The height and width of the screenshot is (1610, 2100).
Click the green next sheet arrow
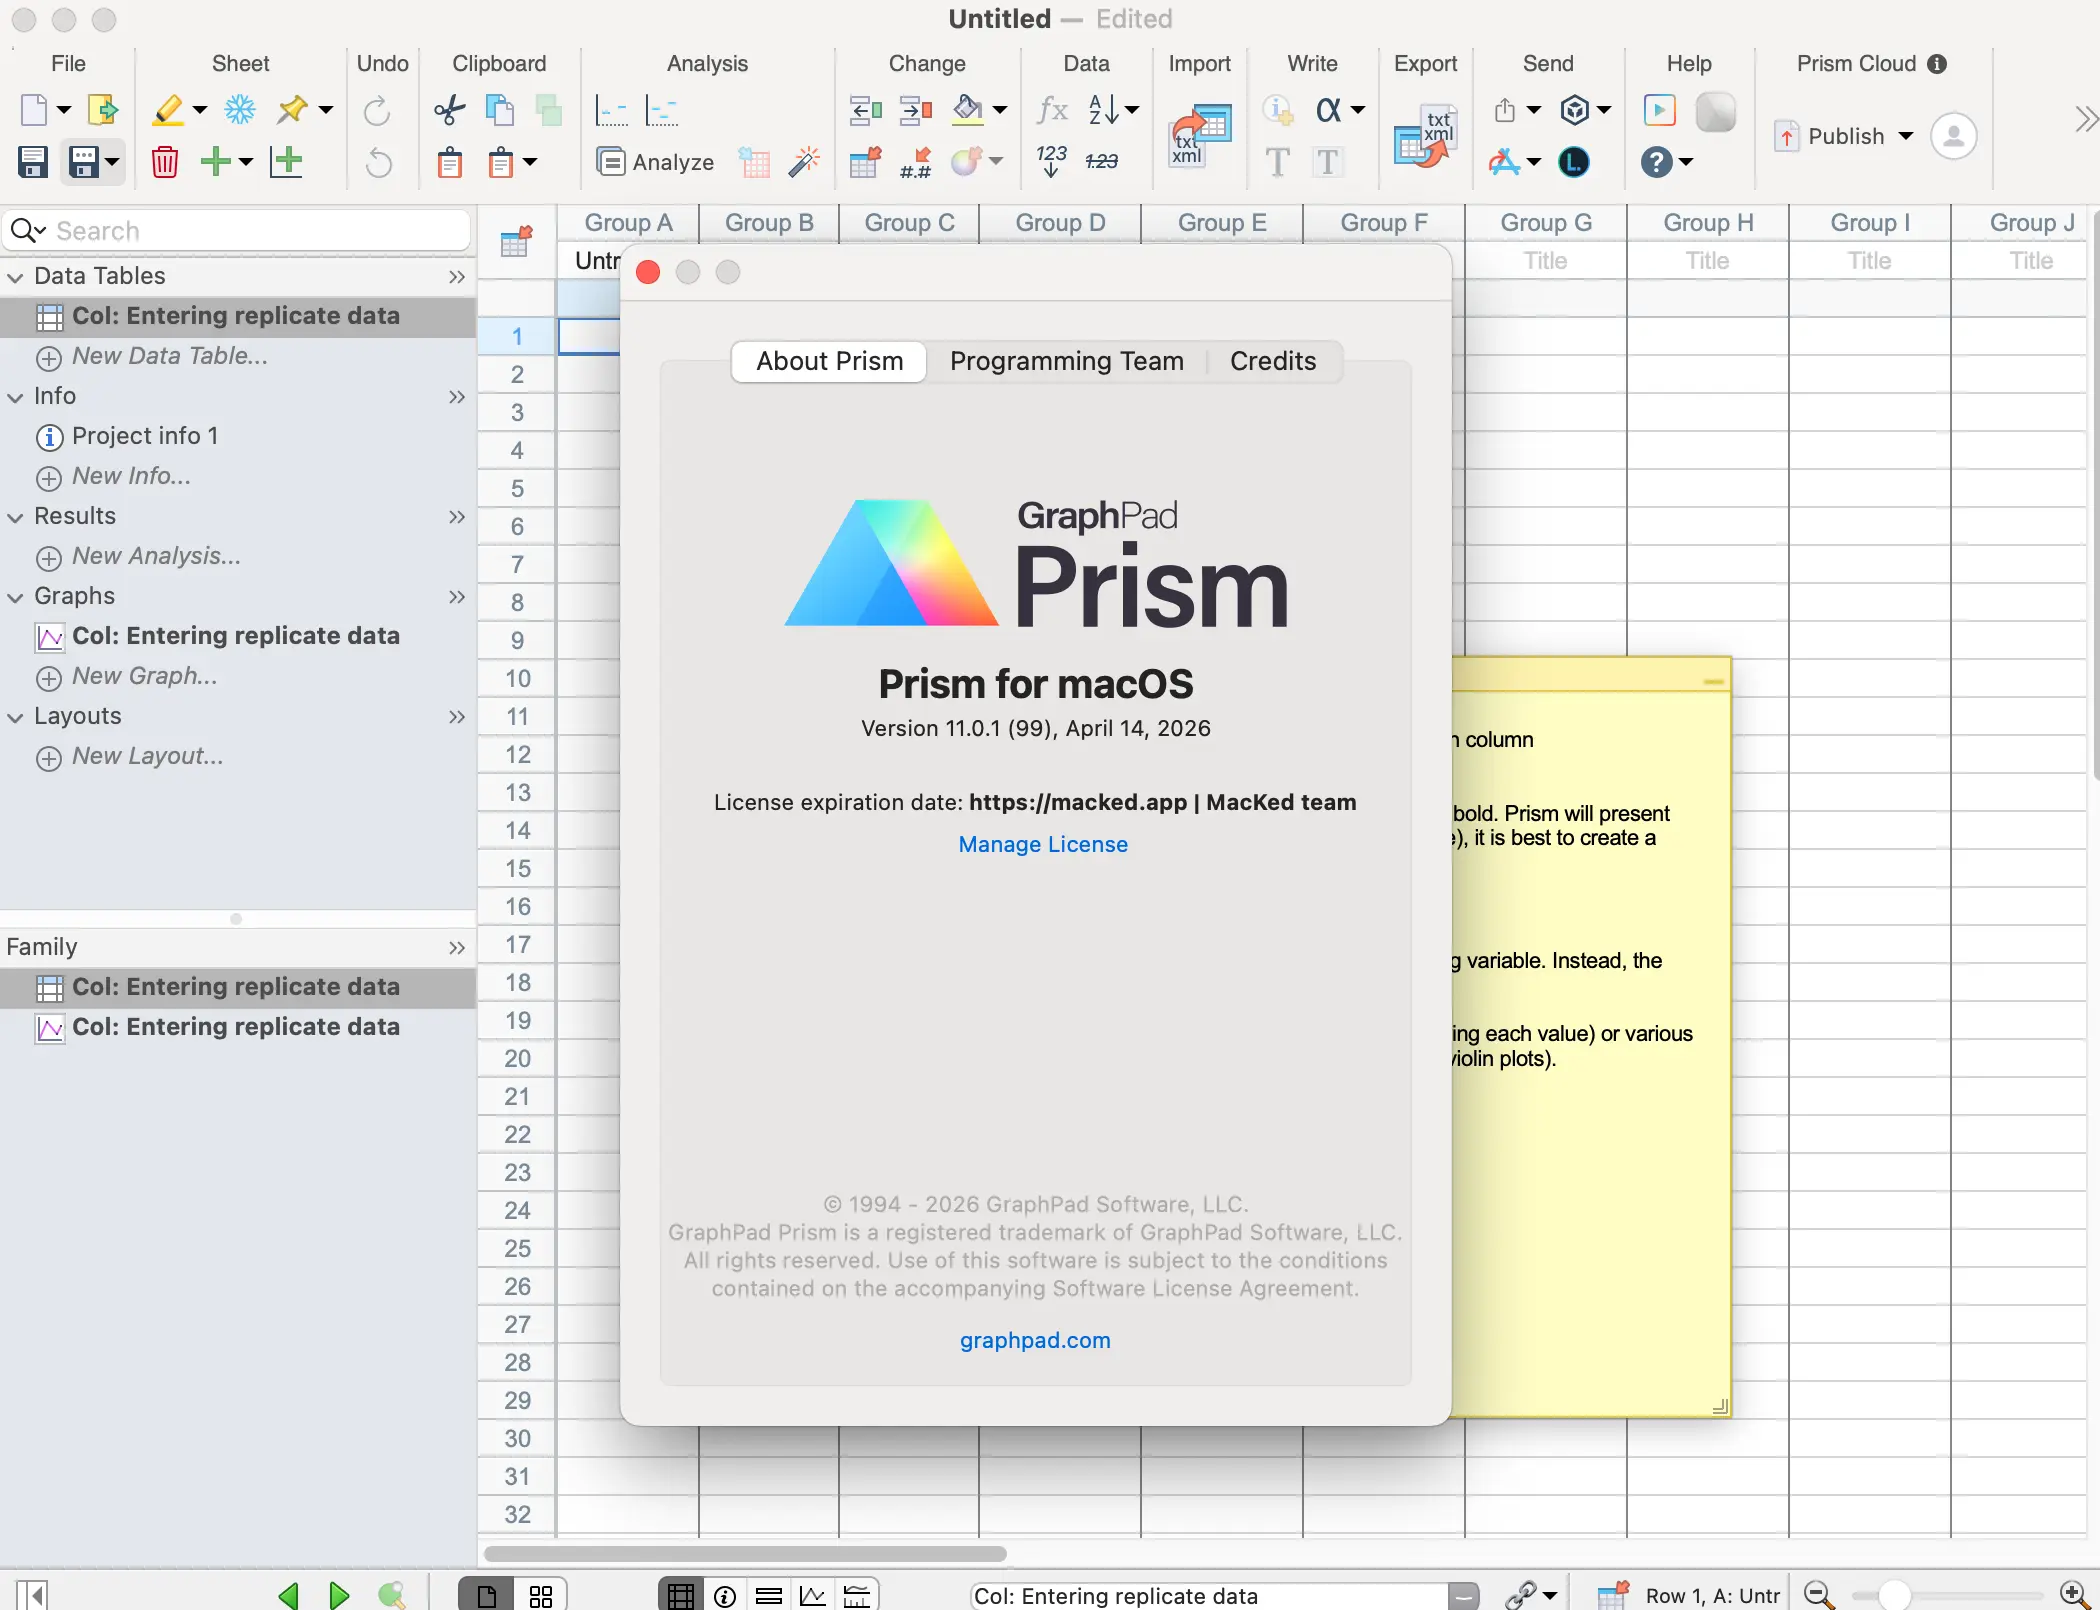339,1595
